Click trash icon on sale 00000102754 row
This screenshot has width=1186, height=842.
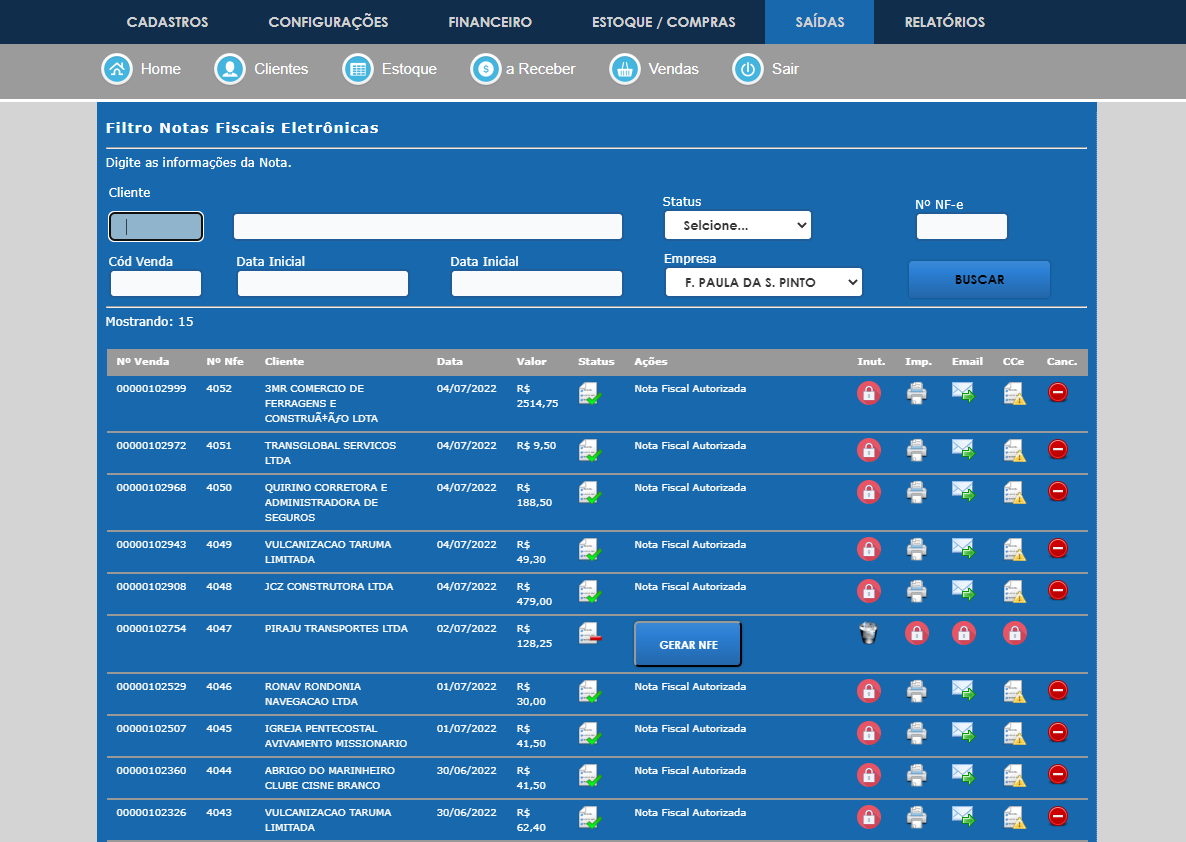pos(868,633)
